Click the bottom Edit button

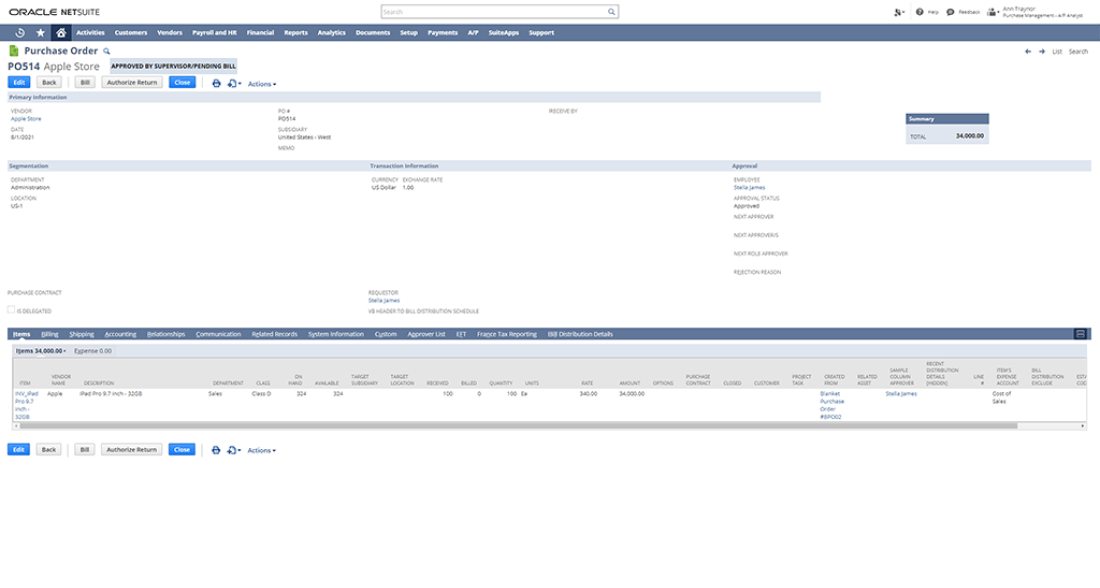(x=19, y=450)
